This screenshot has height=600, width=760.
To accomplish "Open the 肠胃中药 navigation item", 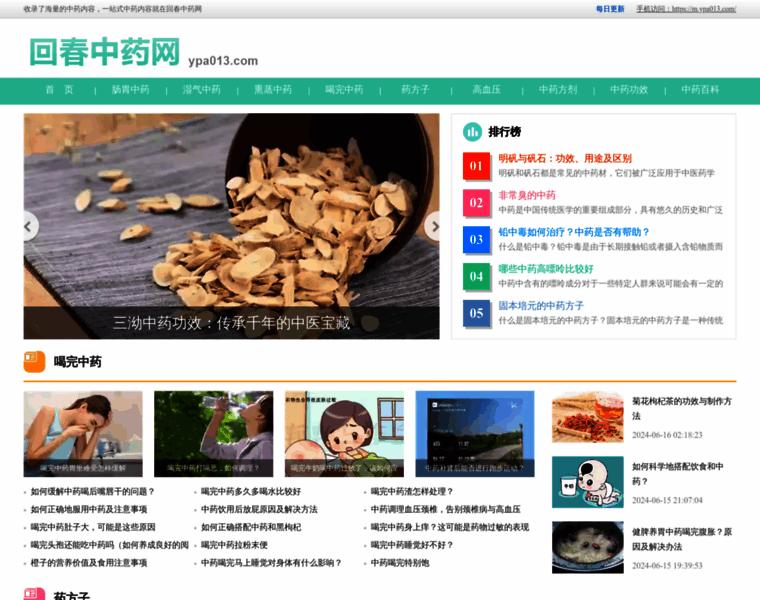I will tap(130, 90).
